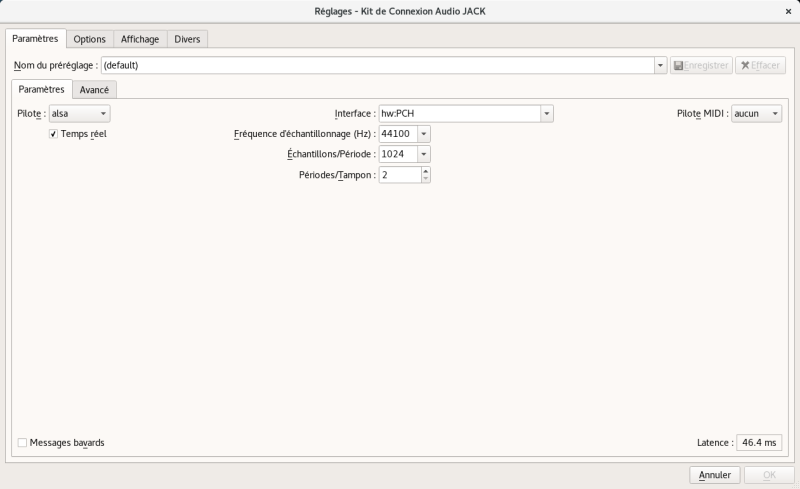Click the preset name text field

point(378,65)
